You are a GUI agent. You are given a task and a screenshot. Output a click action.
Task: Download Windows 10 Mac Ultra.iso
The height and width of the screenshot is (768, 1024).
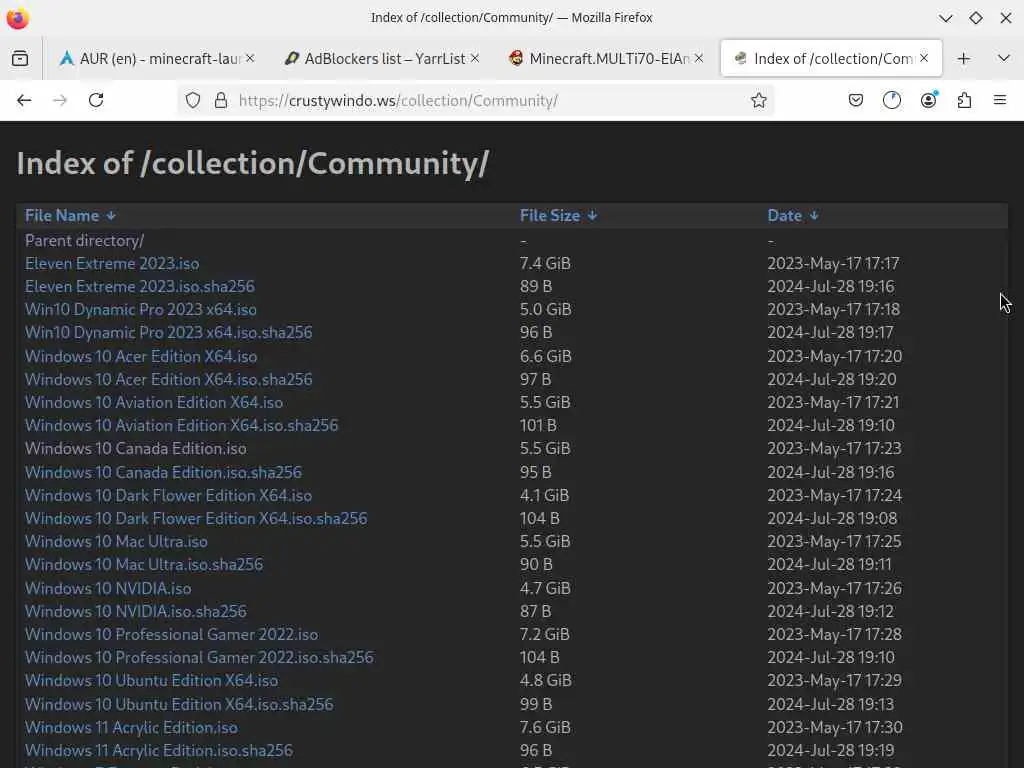pyautogui.click(x=116, y=541)
